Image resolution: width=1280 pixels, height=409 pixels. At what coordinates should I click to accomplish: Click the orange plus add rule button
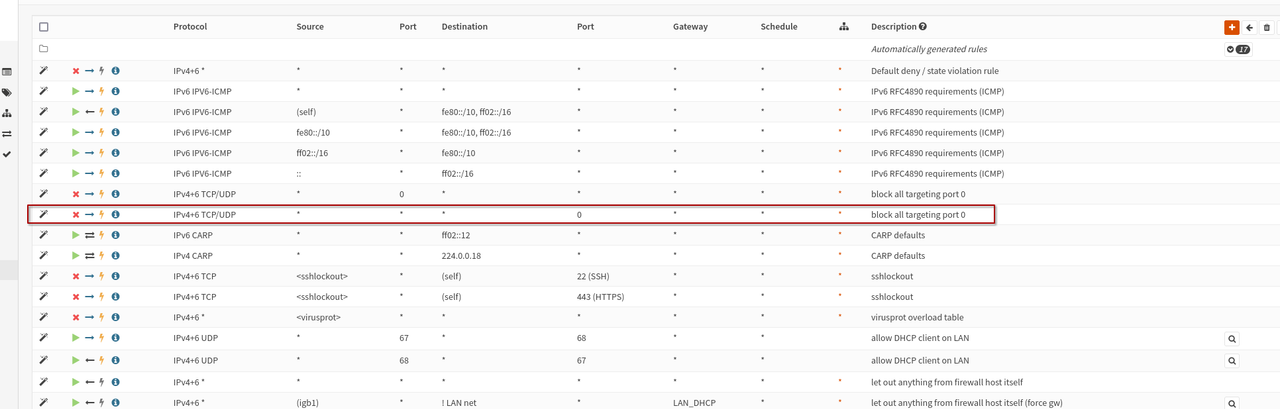[x=1231, y=28]
